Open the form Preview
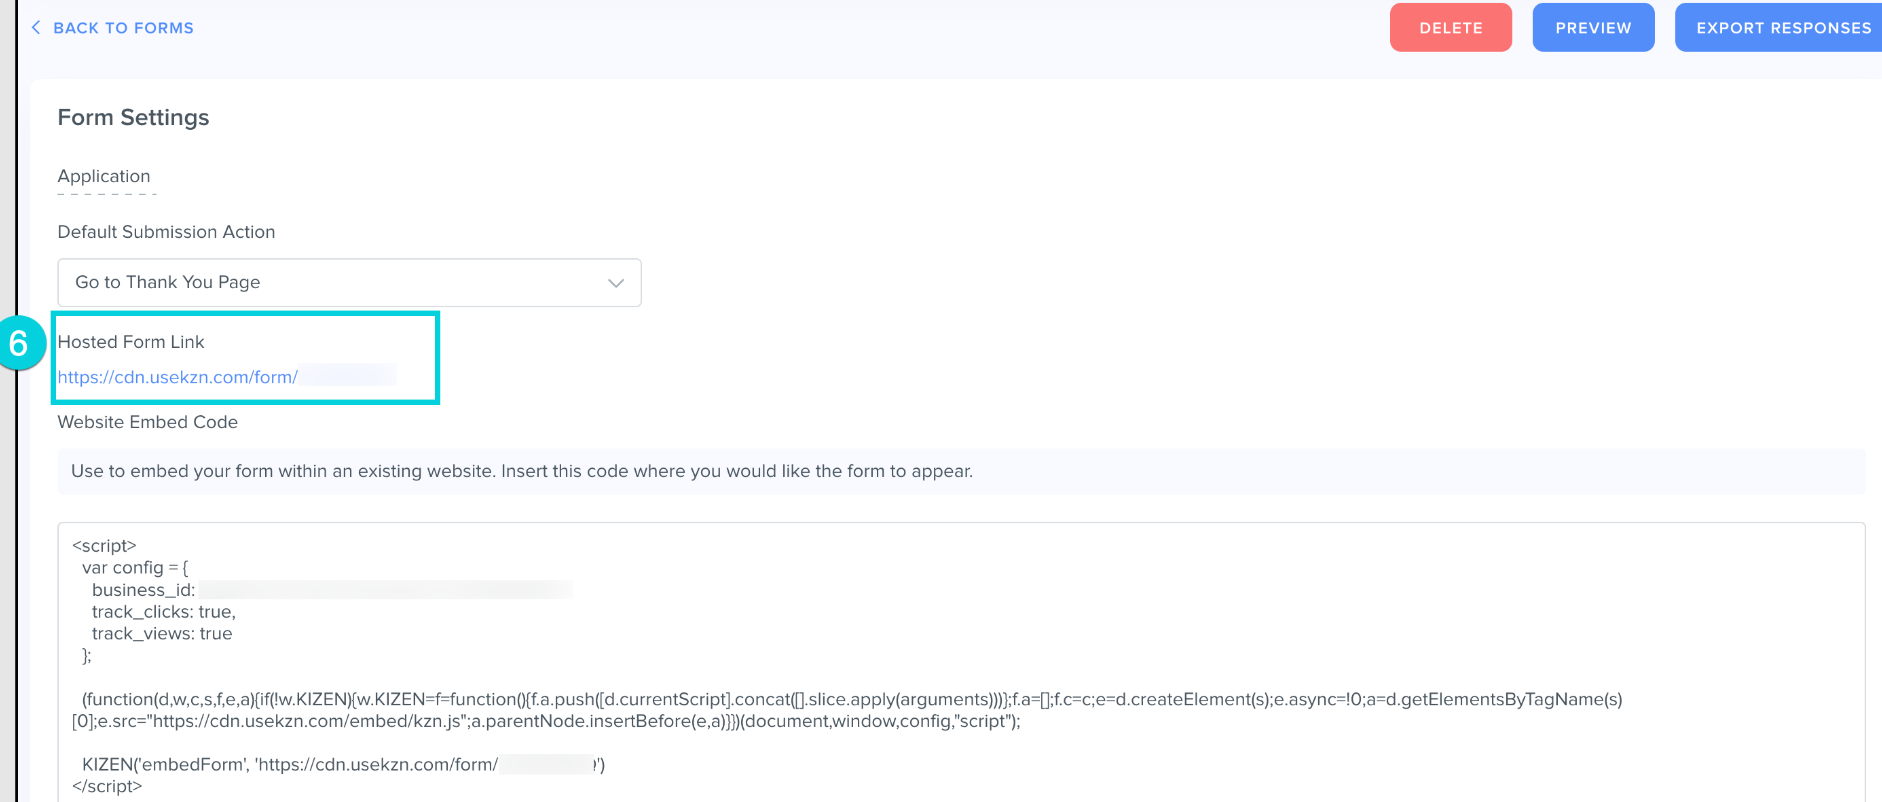Screen dimensions: 1882x802 (x=1593, y=28)
